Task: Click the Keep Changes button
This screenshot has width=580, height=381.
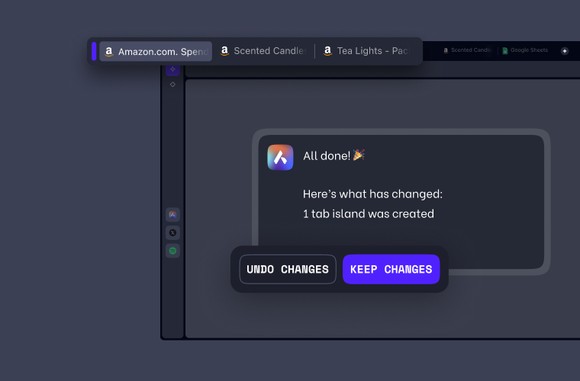Action: point(391,269)
